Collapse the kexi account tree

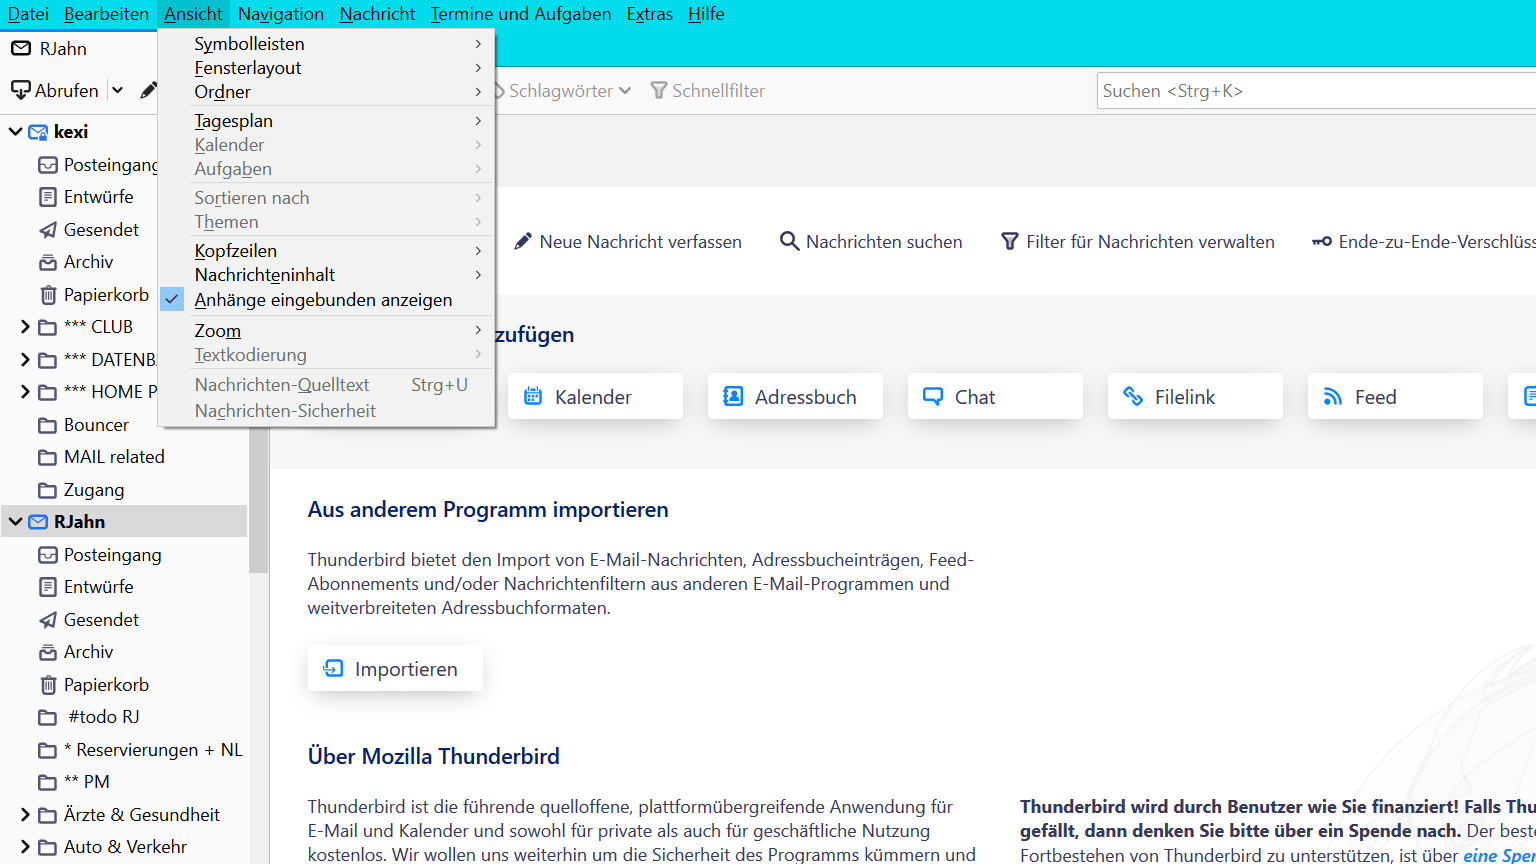pos(16,132)
